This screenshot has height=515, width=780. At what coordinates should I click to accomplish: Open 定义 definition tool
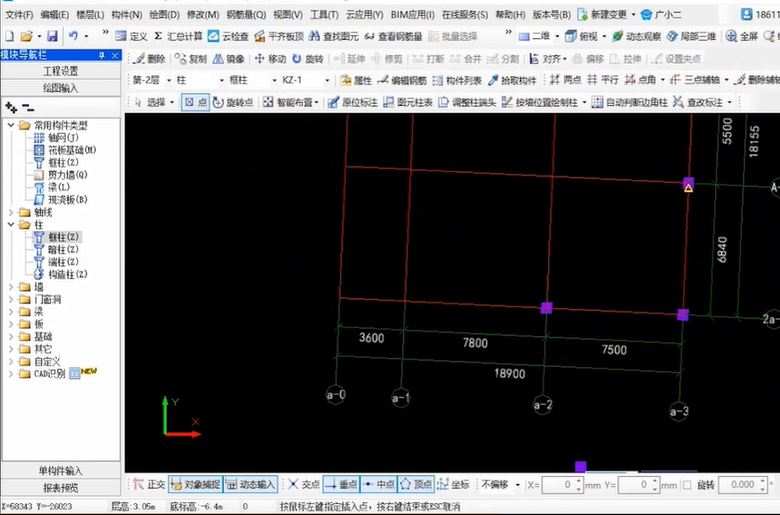click(131, 36)
